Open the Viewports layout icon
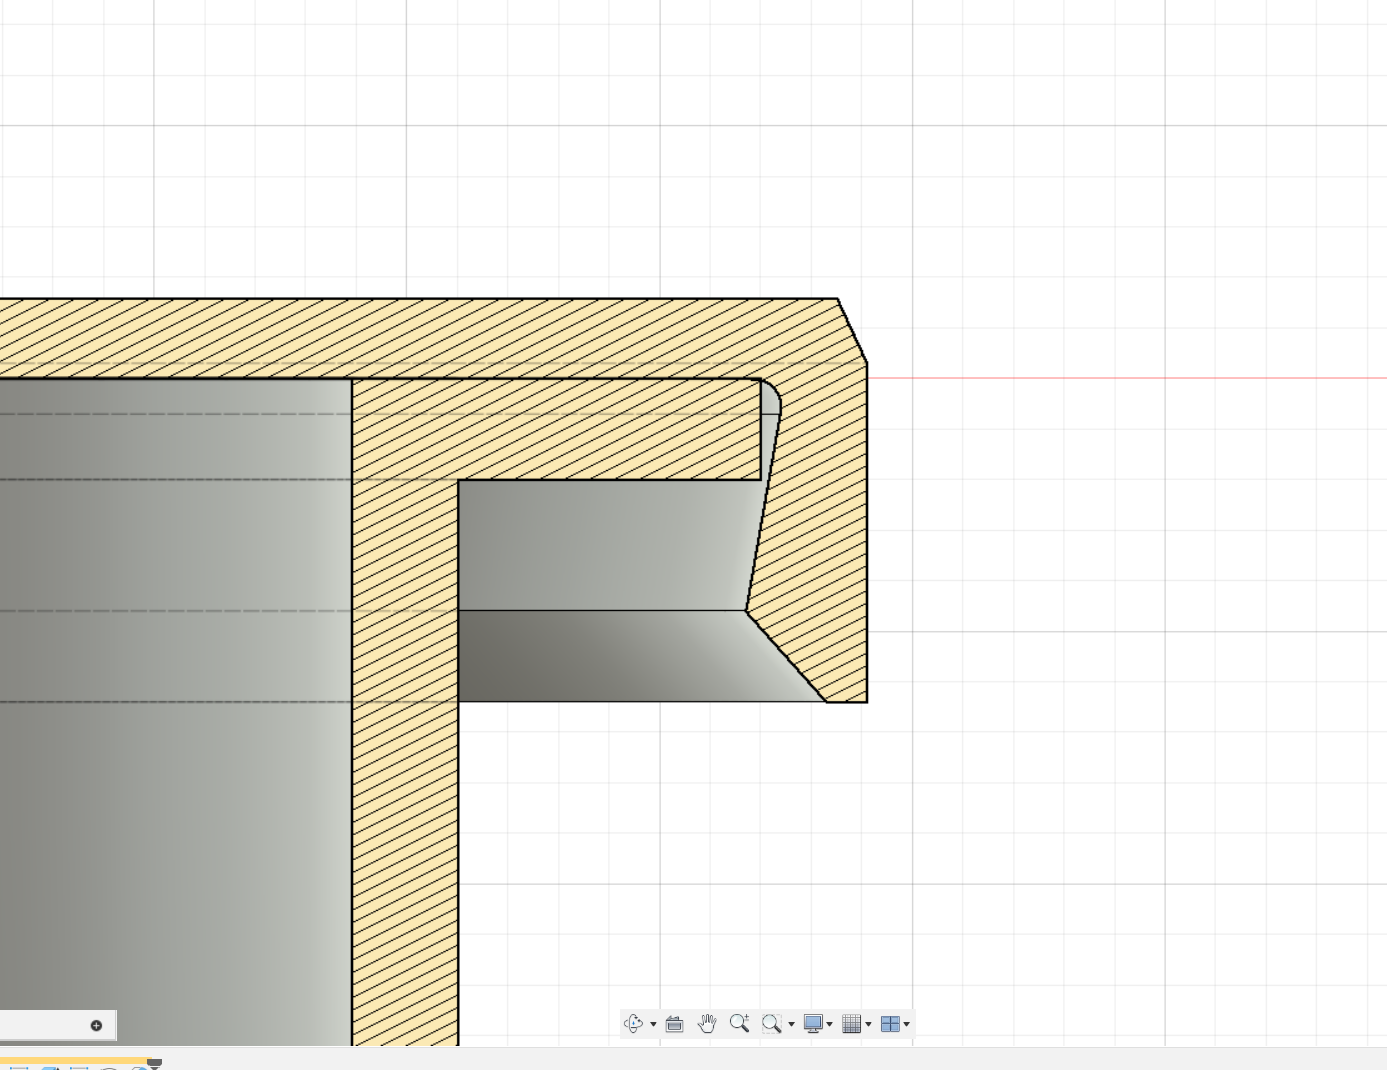Image resolution: width=1387 pixels, height=1070 pixels. tap(890, 1023)
